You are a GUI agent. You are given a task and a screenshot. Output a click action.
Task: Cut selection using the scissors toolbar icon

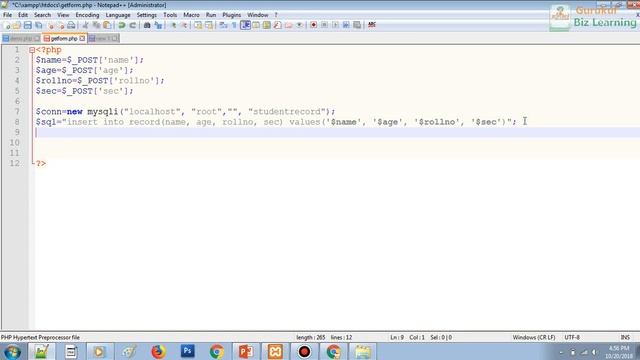pyautogui.click(x=85, y=25)
